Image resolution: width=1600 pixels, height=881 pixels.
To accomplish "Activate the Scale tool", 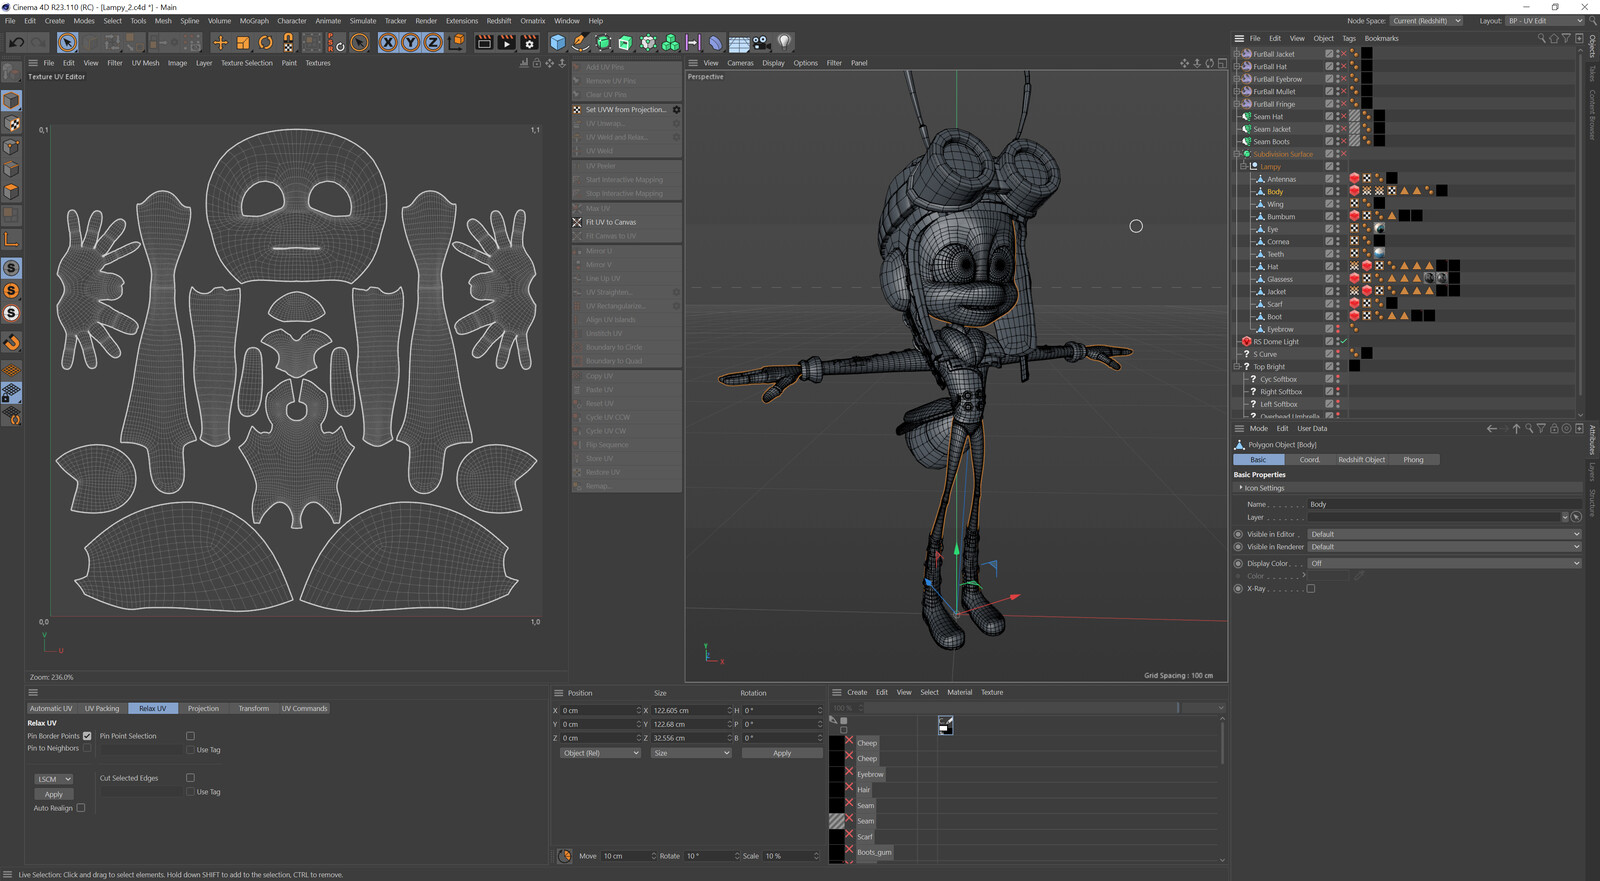I will point(243,42).
